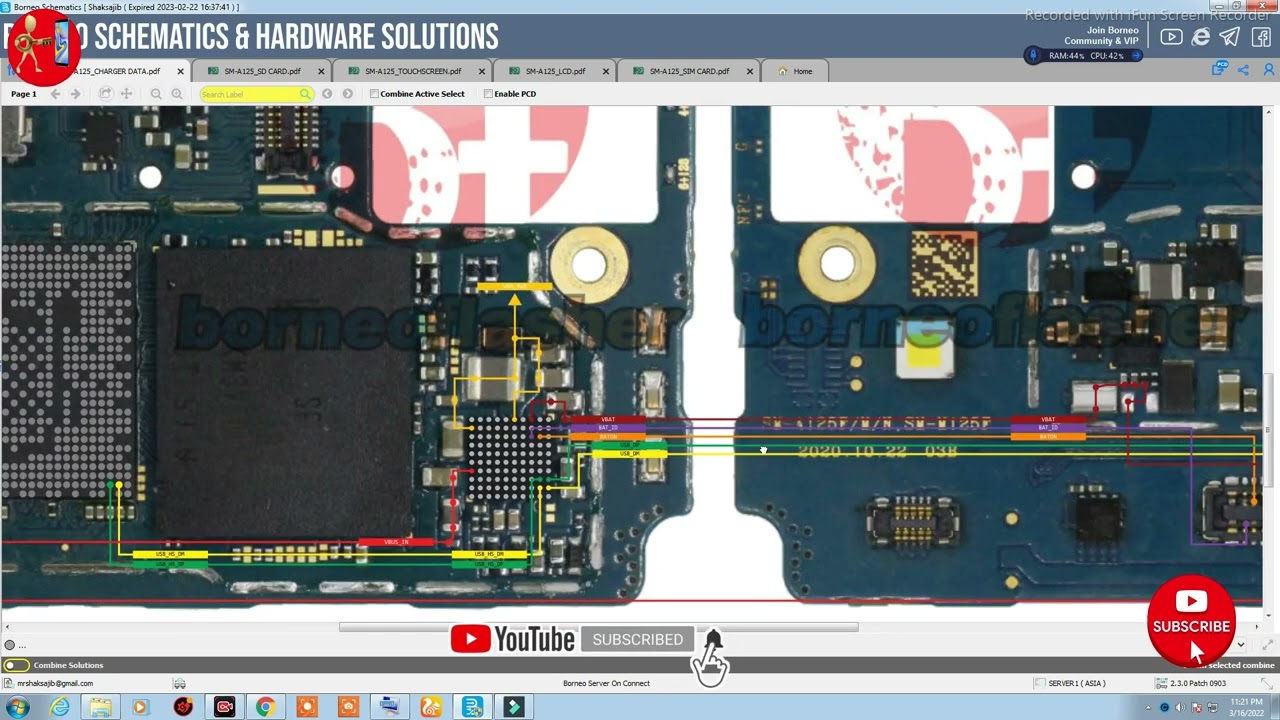This screenshot has width=1280, height=720.
Task: Open the YouTube community icon
Action: click(x=1171, y=37)
